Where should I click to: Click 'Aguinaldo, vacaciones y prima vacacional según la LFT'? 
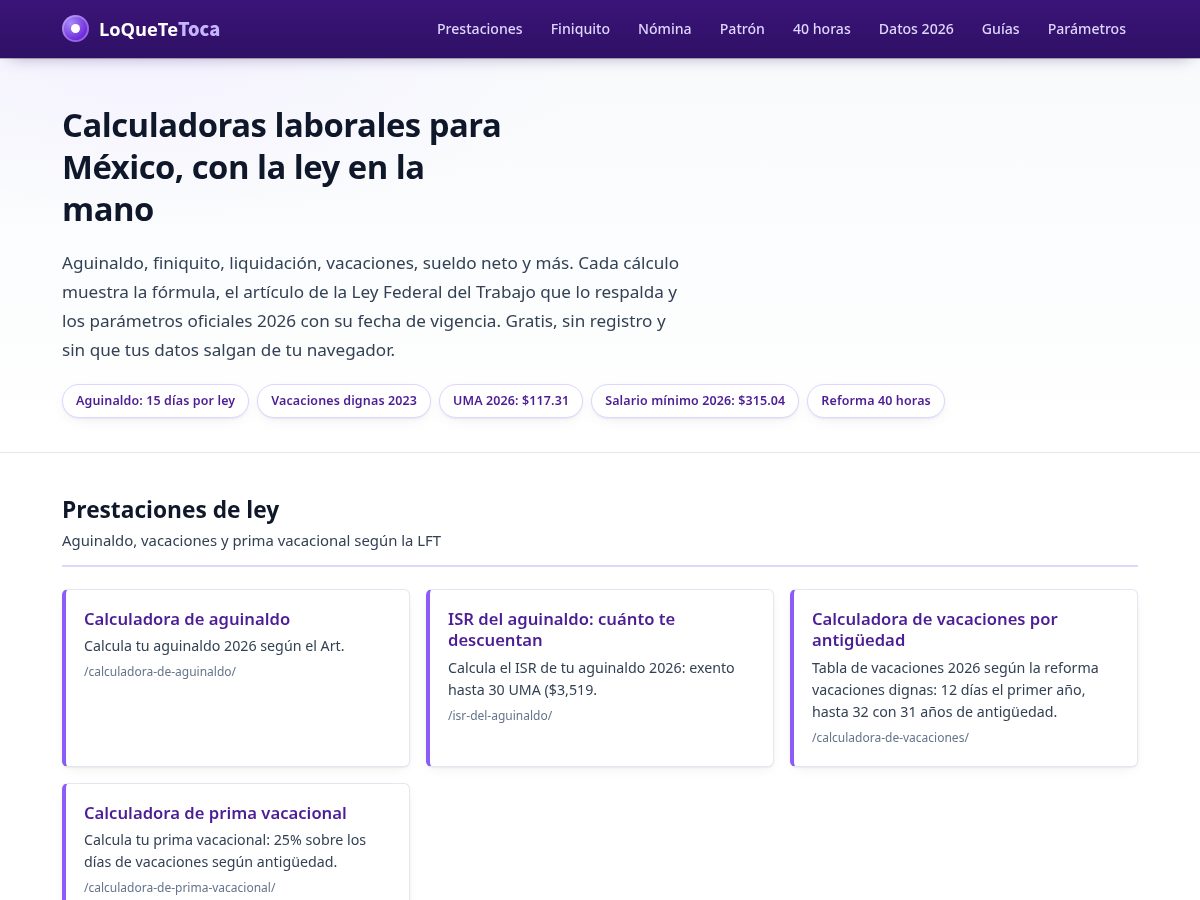tap(251, 541)
